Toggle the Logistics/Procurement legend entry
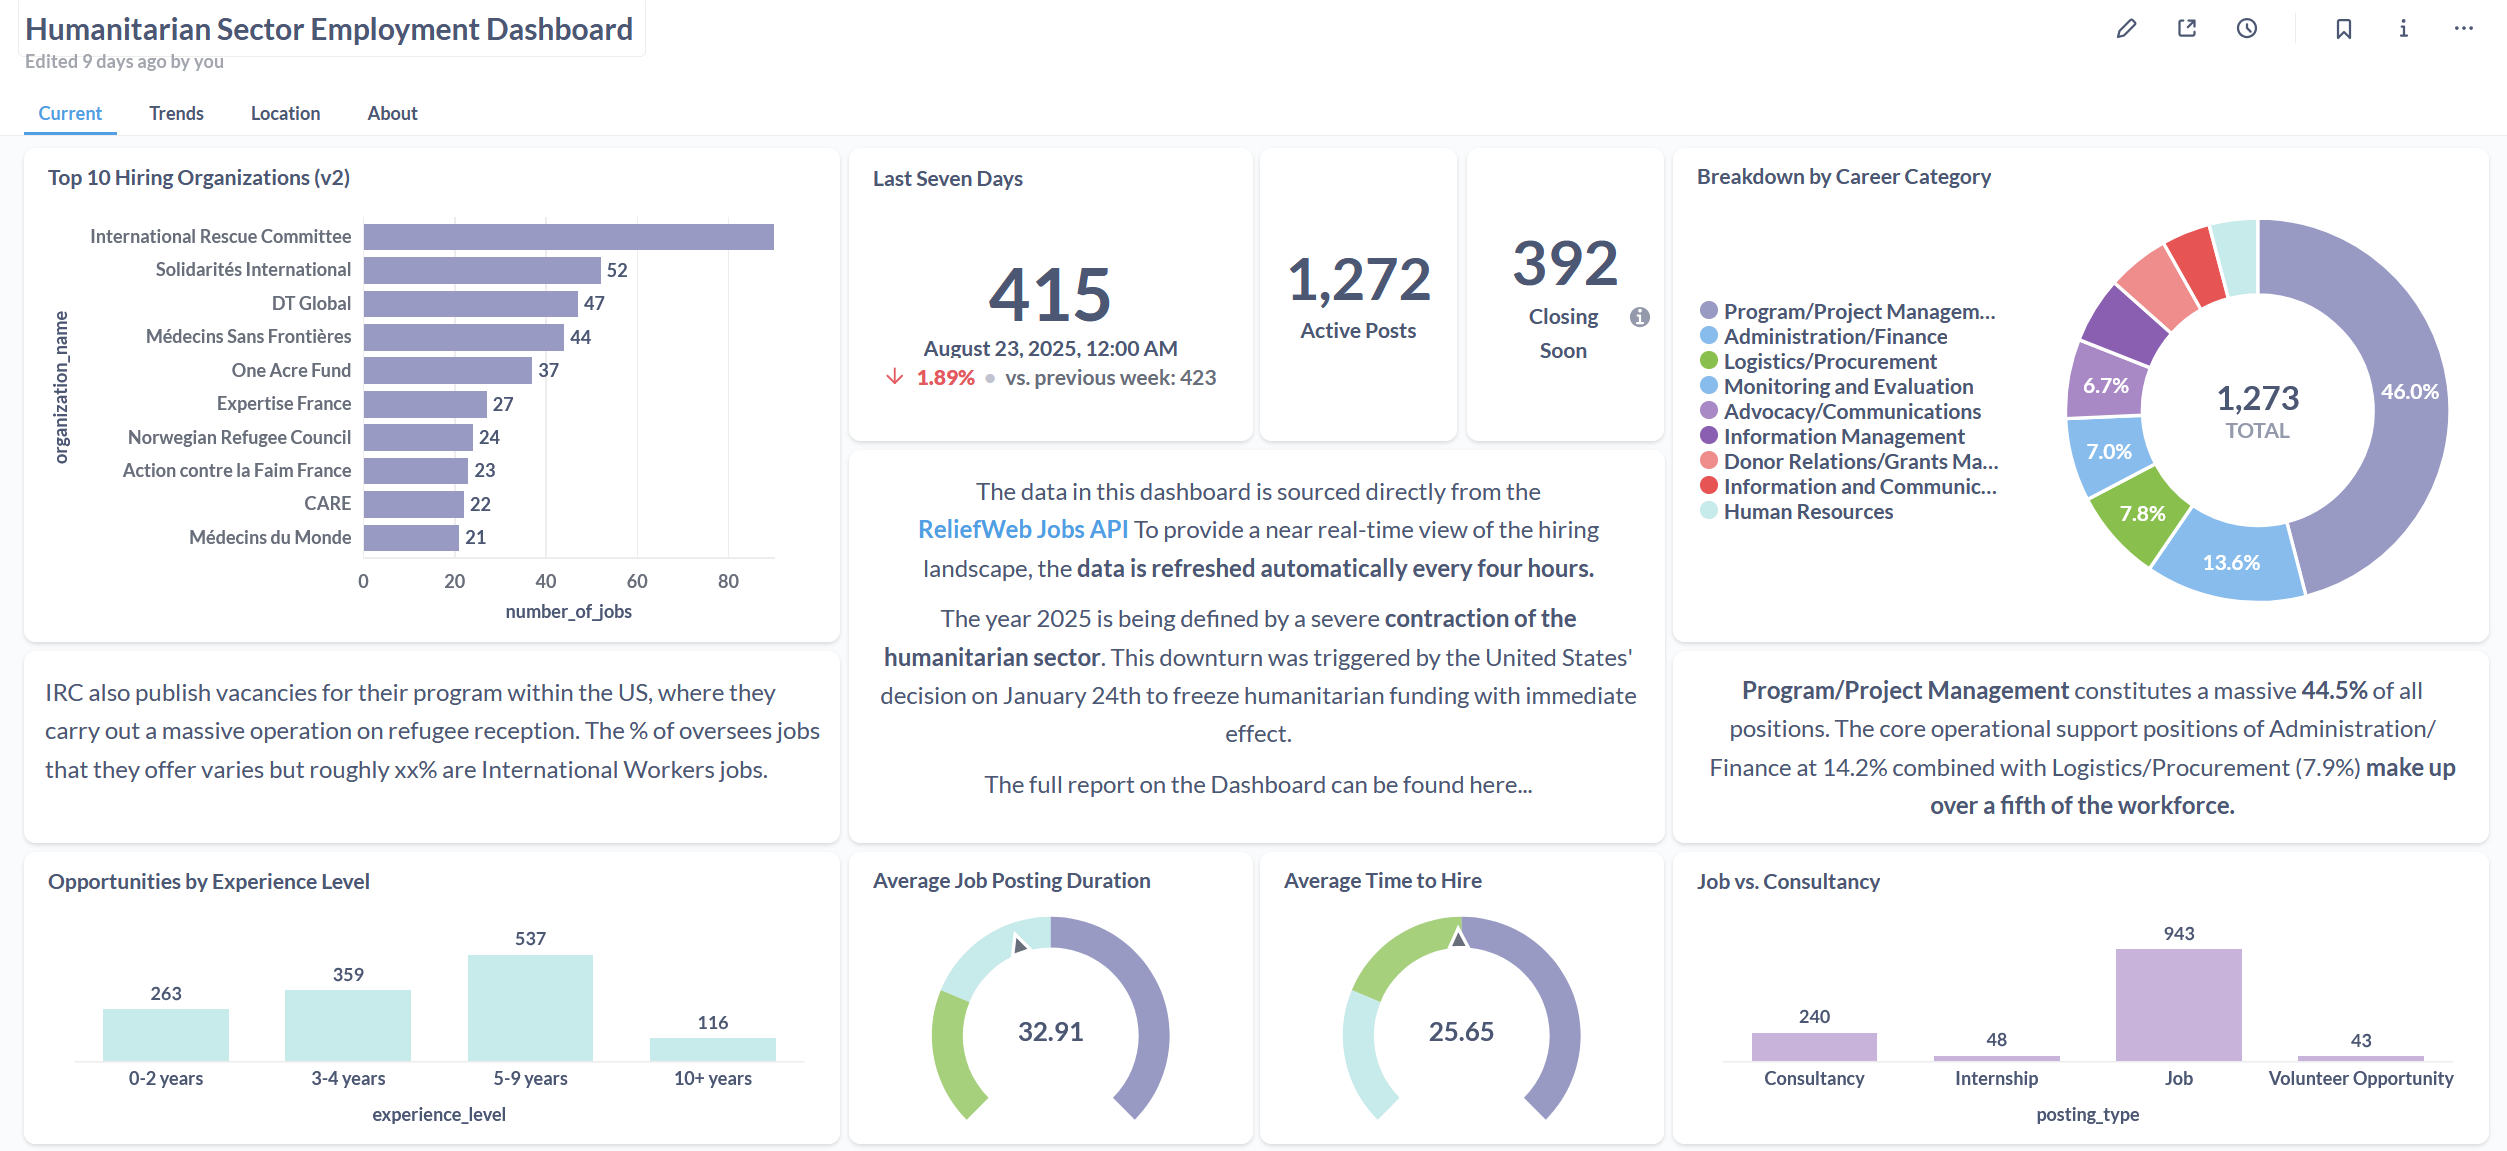The height and width of the screenshot is (1151, 2507). tap(1829, 361)
